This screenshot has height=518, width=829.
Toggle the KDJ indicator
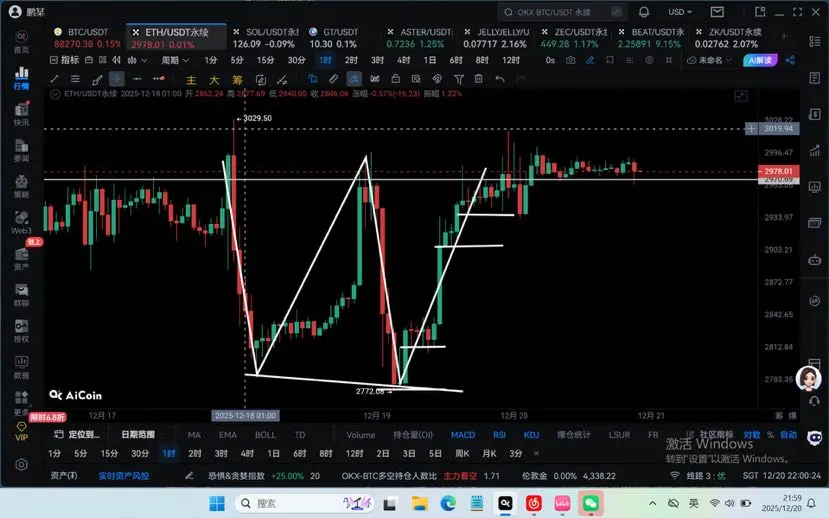coord(531,435)
